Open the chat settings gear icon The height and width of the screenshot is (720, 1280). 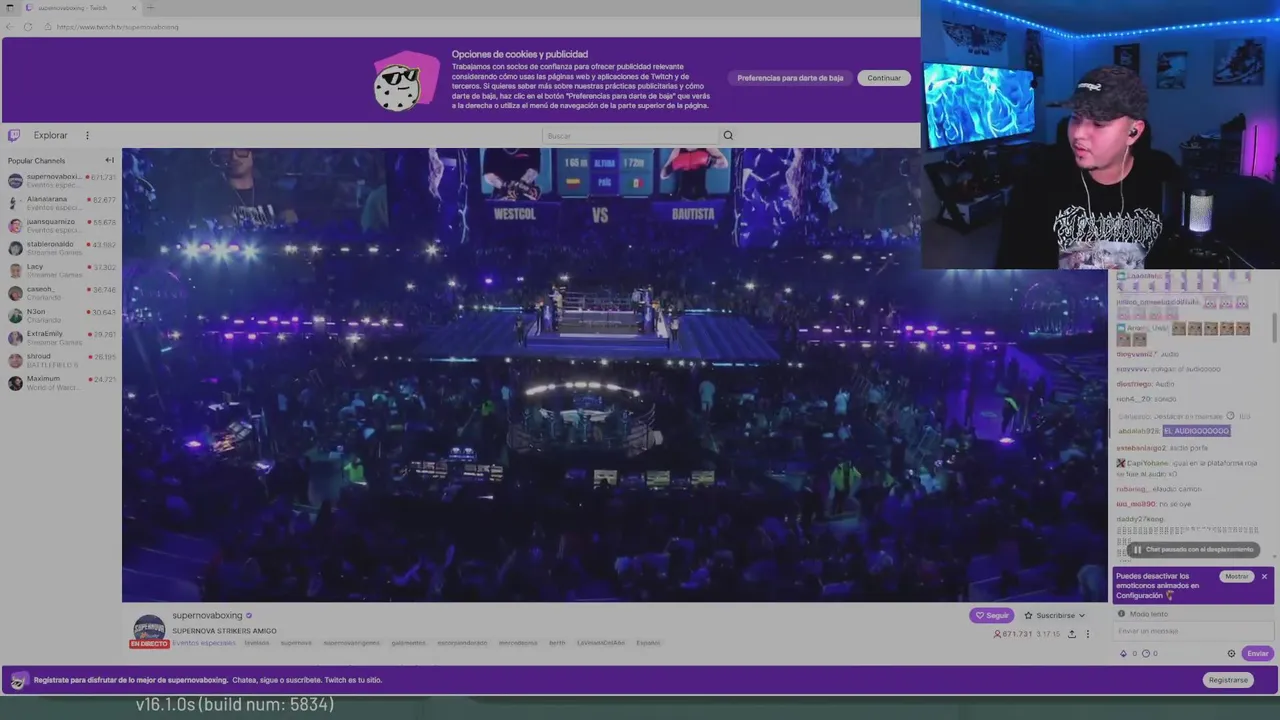1232,653
